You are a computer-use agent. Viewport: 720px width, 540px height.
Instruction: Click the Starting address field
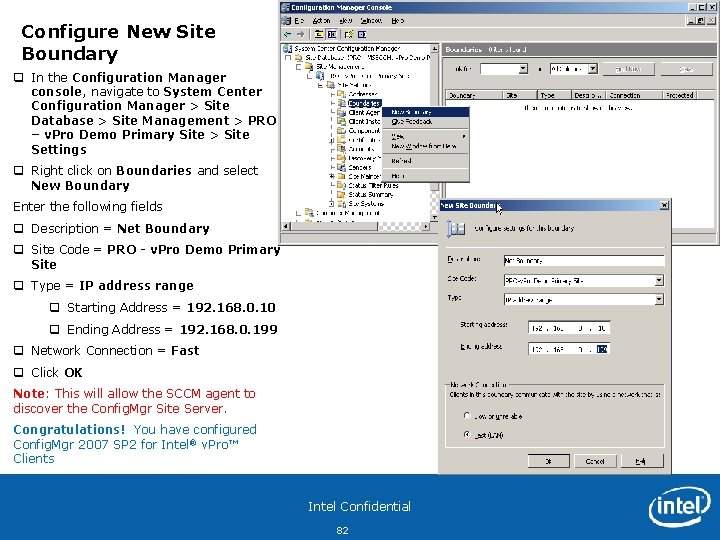click(569, 328)
